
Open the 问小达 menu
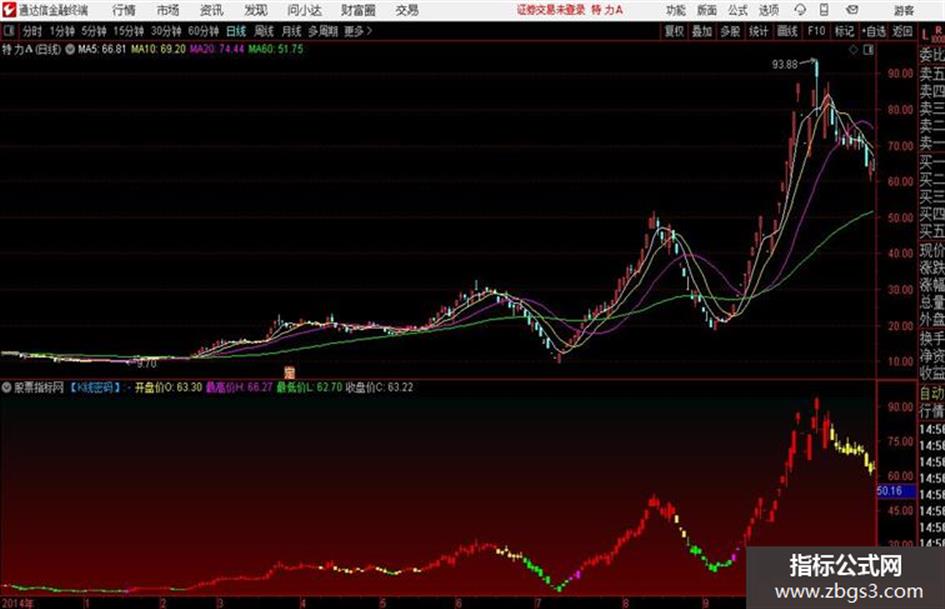(x=304, y=10)
